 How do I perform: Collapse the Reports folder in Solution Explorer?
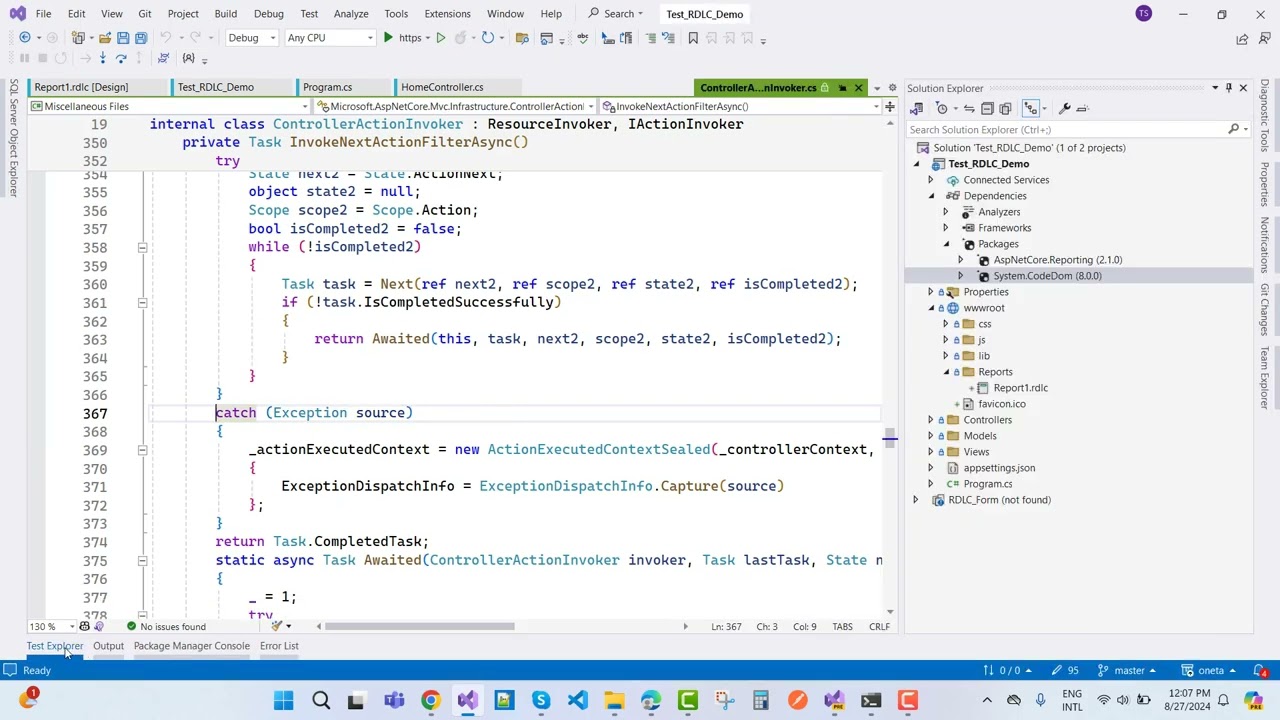tap(946, 372)
